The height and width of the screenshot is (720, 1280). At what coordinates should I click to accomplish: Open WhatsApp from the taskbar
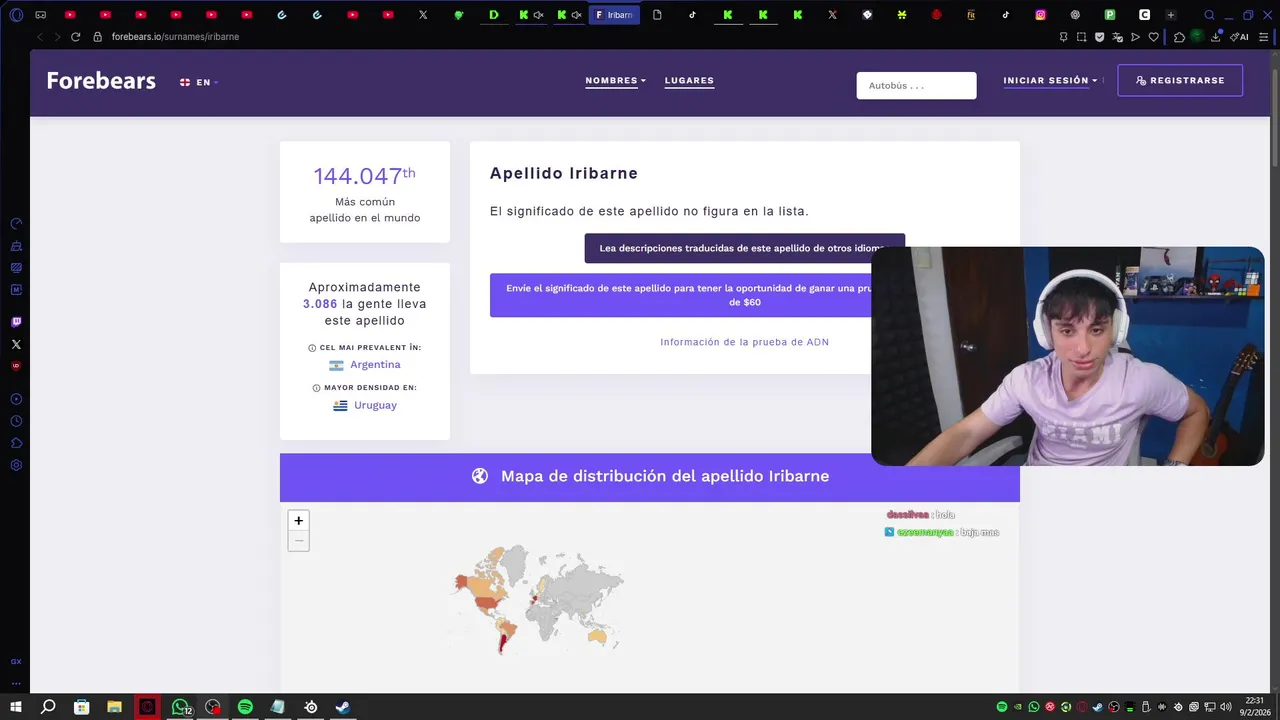tap(180, 707)
